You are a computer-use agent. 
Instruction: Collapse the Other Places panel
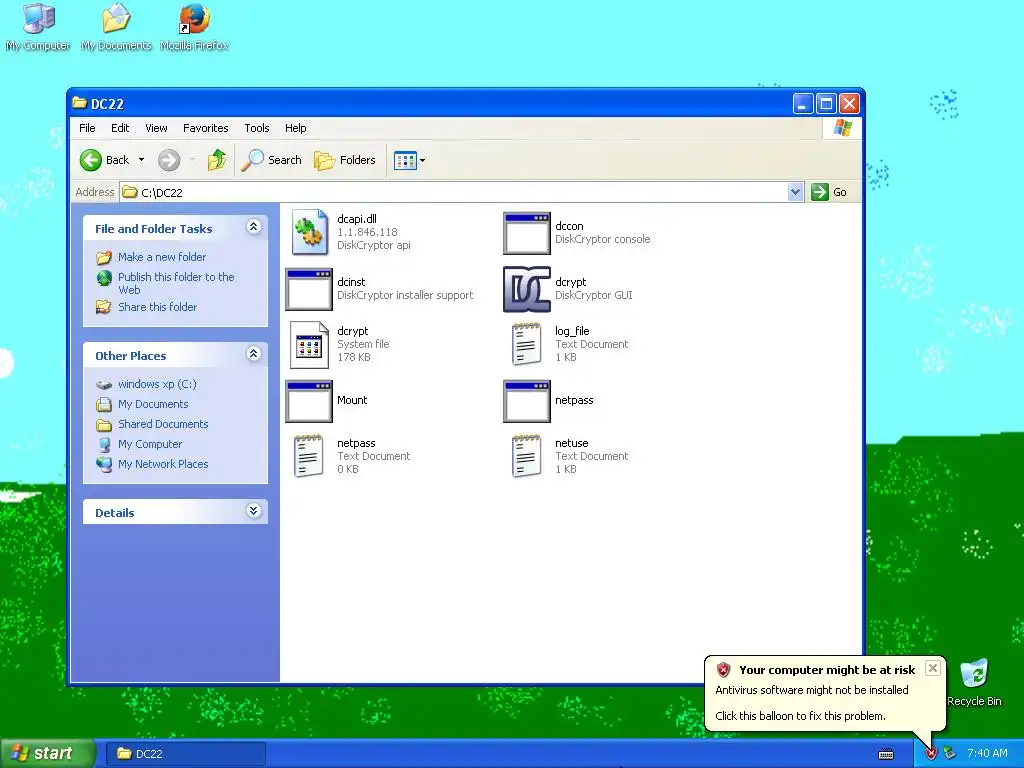point(254,354)
